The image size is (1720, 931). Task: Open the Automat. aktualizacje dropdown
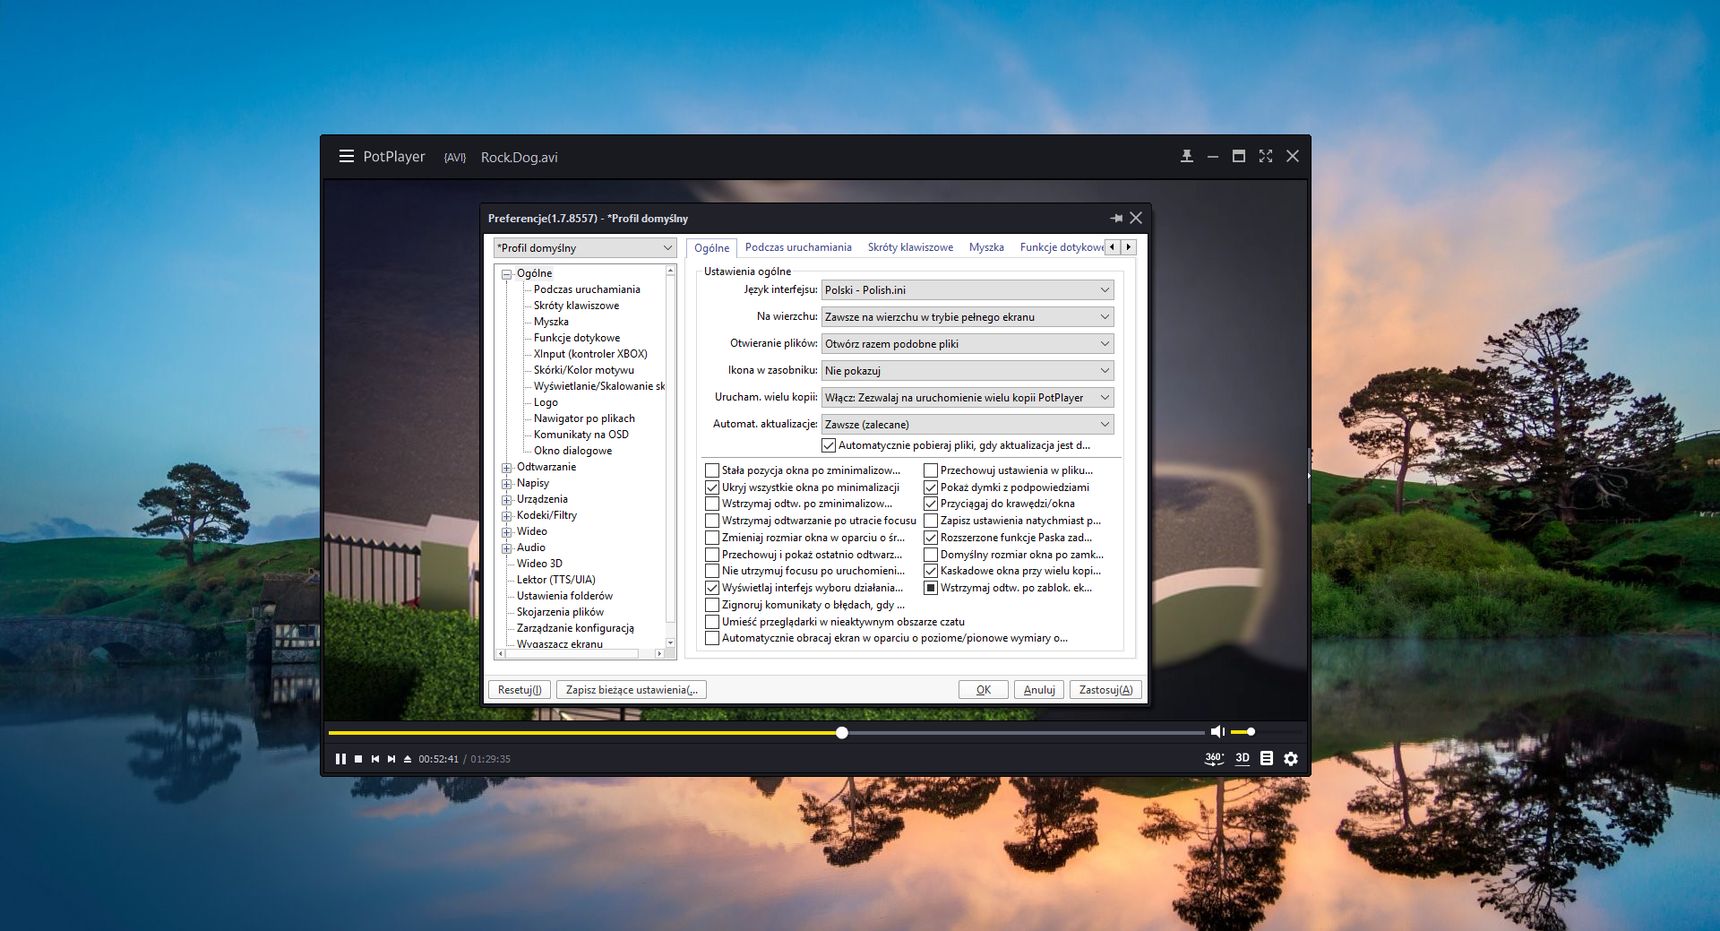pos(967,425)
